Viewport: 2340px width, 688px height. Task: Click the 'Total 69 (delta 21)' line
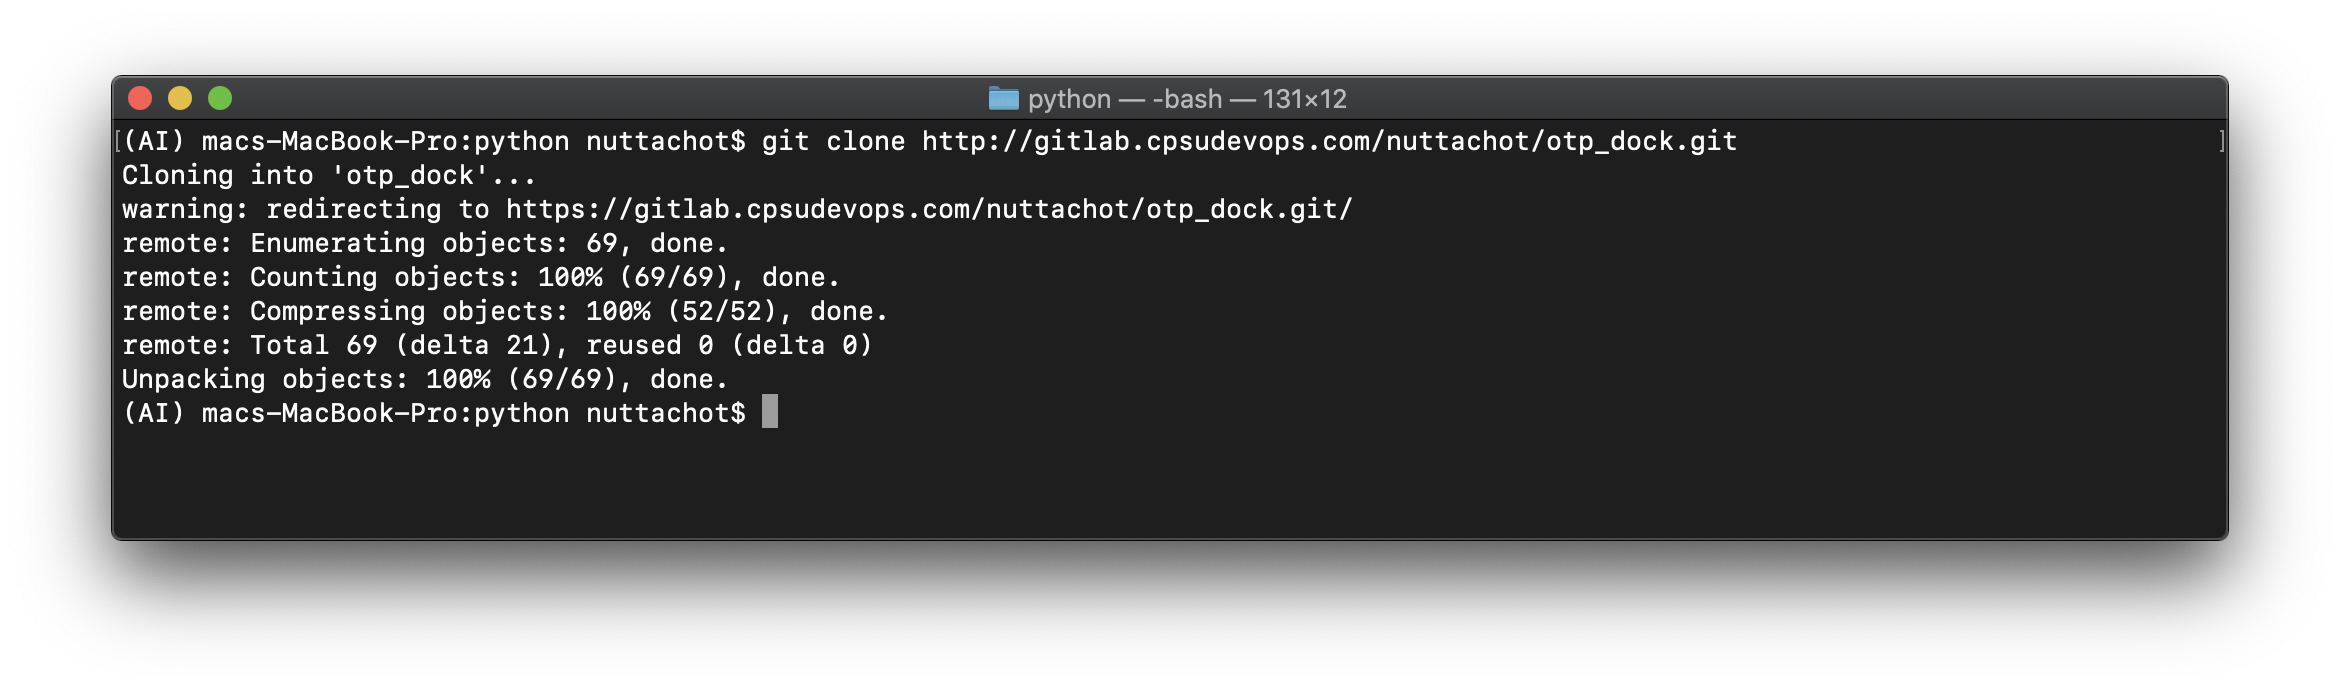pyautogui.click(x=497, y=345)
